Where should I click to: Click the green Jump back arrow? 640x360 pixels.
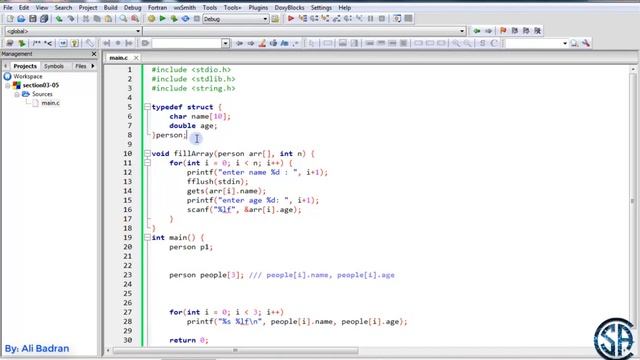476,31
